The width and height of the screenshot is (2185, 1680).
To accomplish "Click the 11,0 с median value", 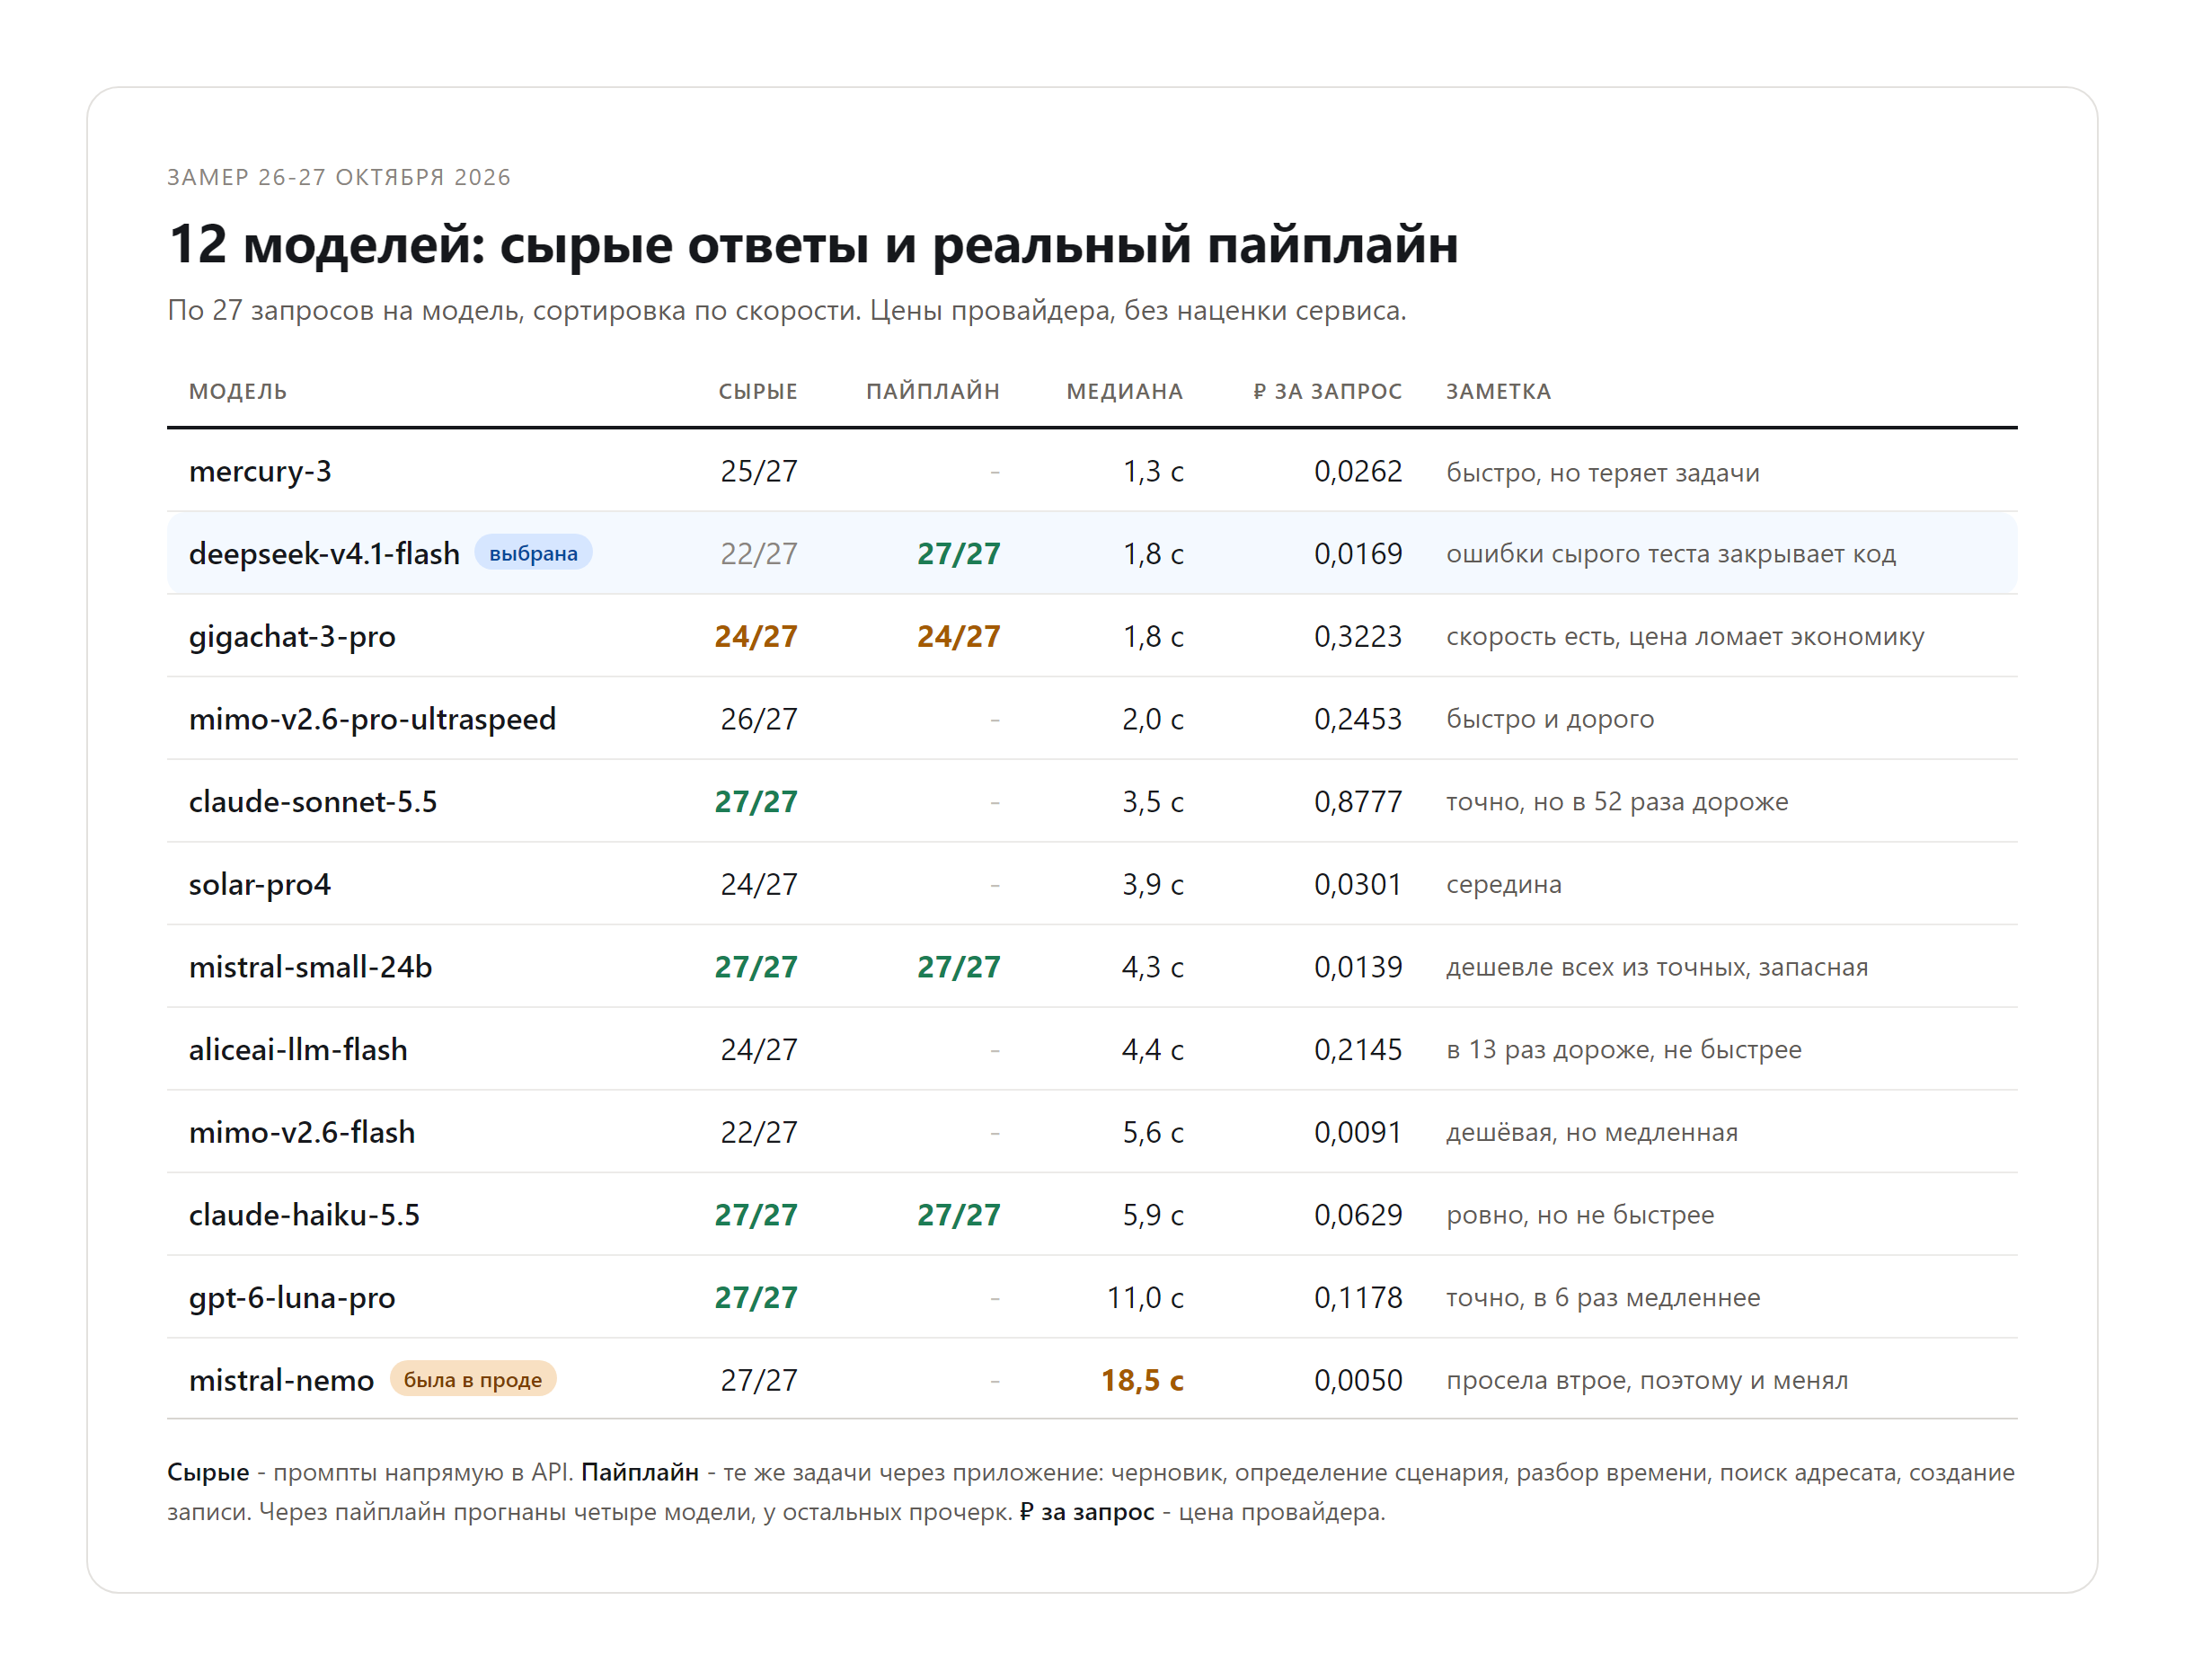I will (x=1145, y=1297).
